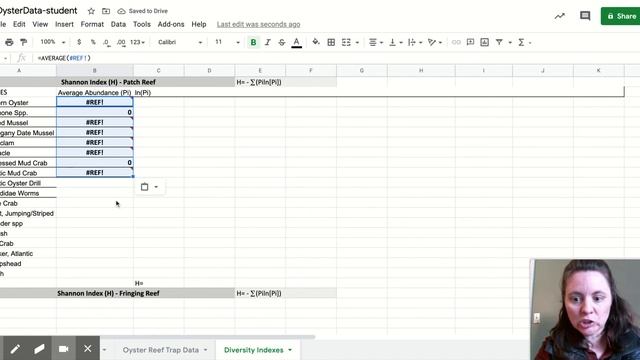Select the Paint format tool
The width and height of the screenshot is (640, 360).
[x=24, y=42]
